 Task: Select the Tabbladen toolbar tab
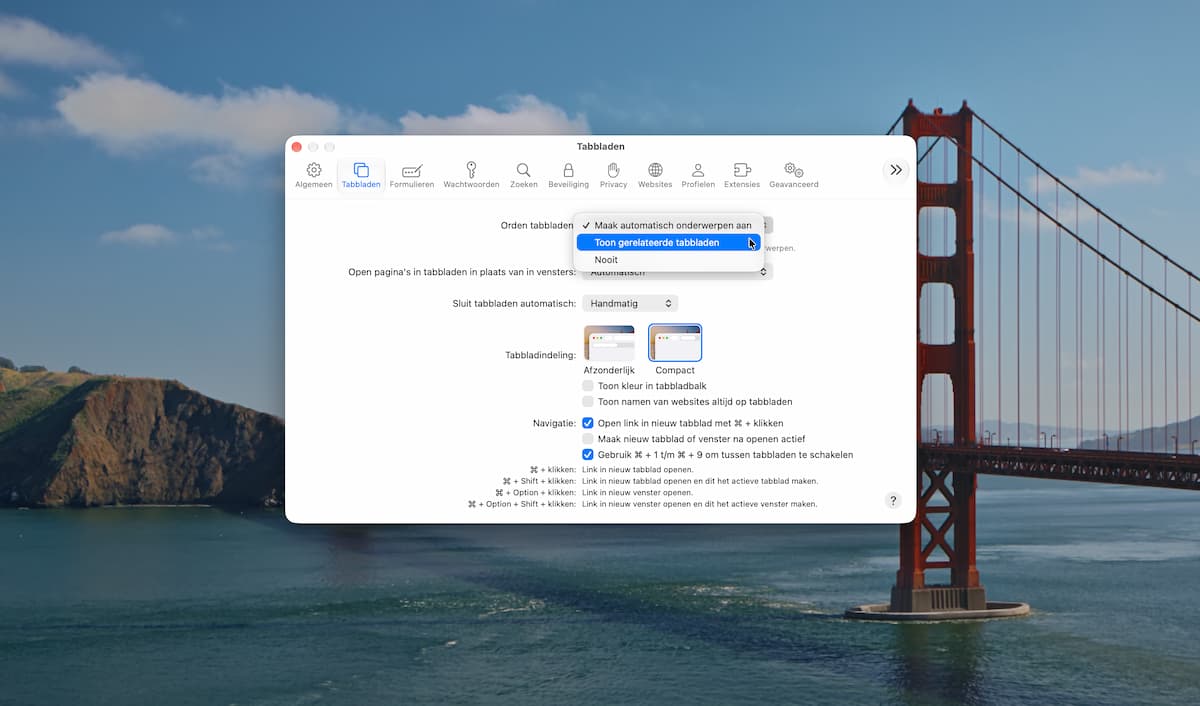361,175
